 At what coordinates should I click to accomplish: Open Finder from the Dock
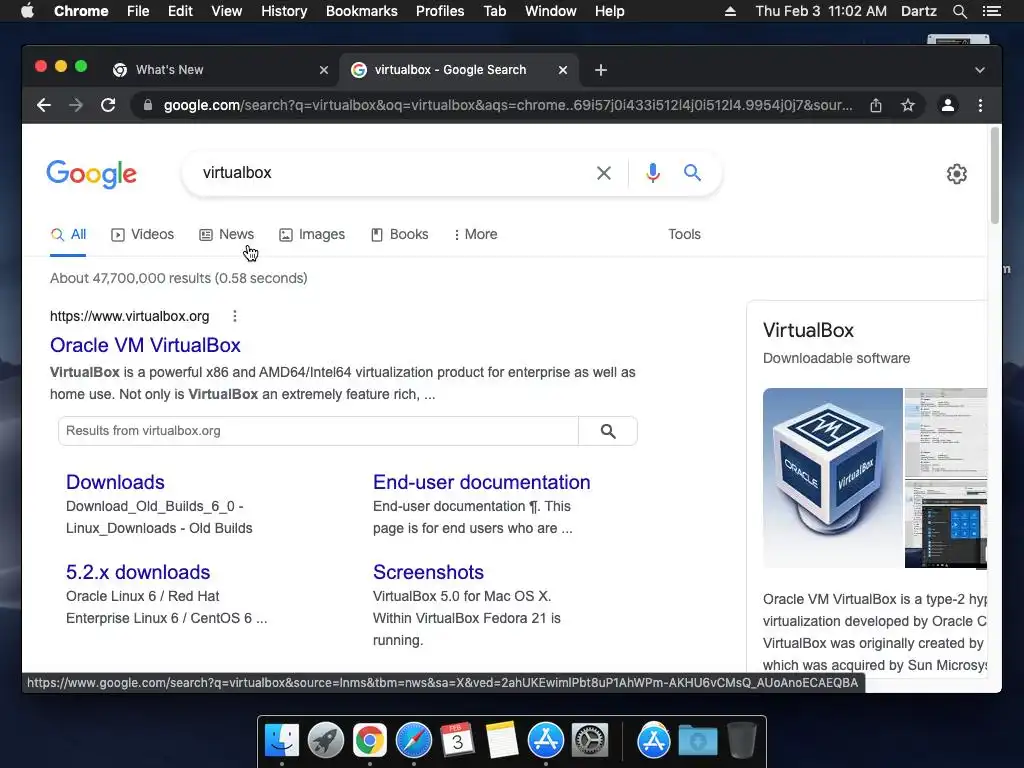point(281,741)
